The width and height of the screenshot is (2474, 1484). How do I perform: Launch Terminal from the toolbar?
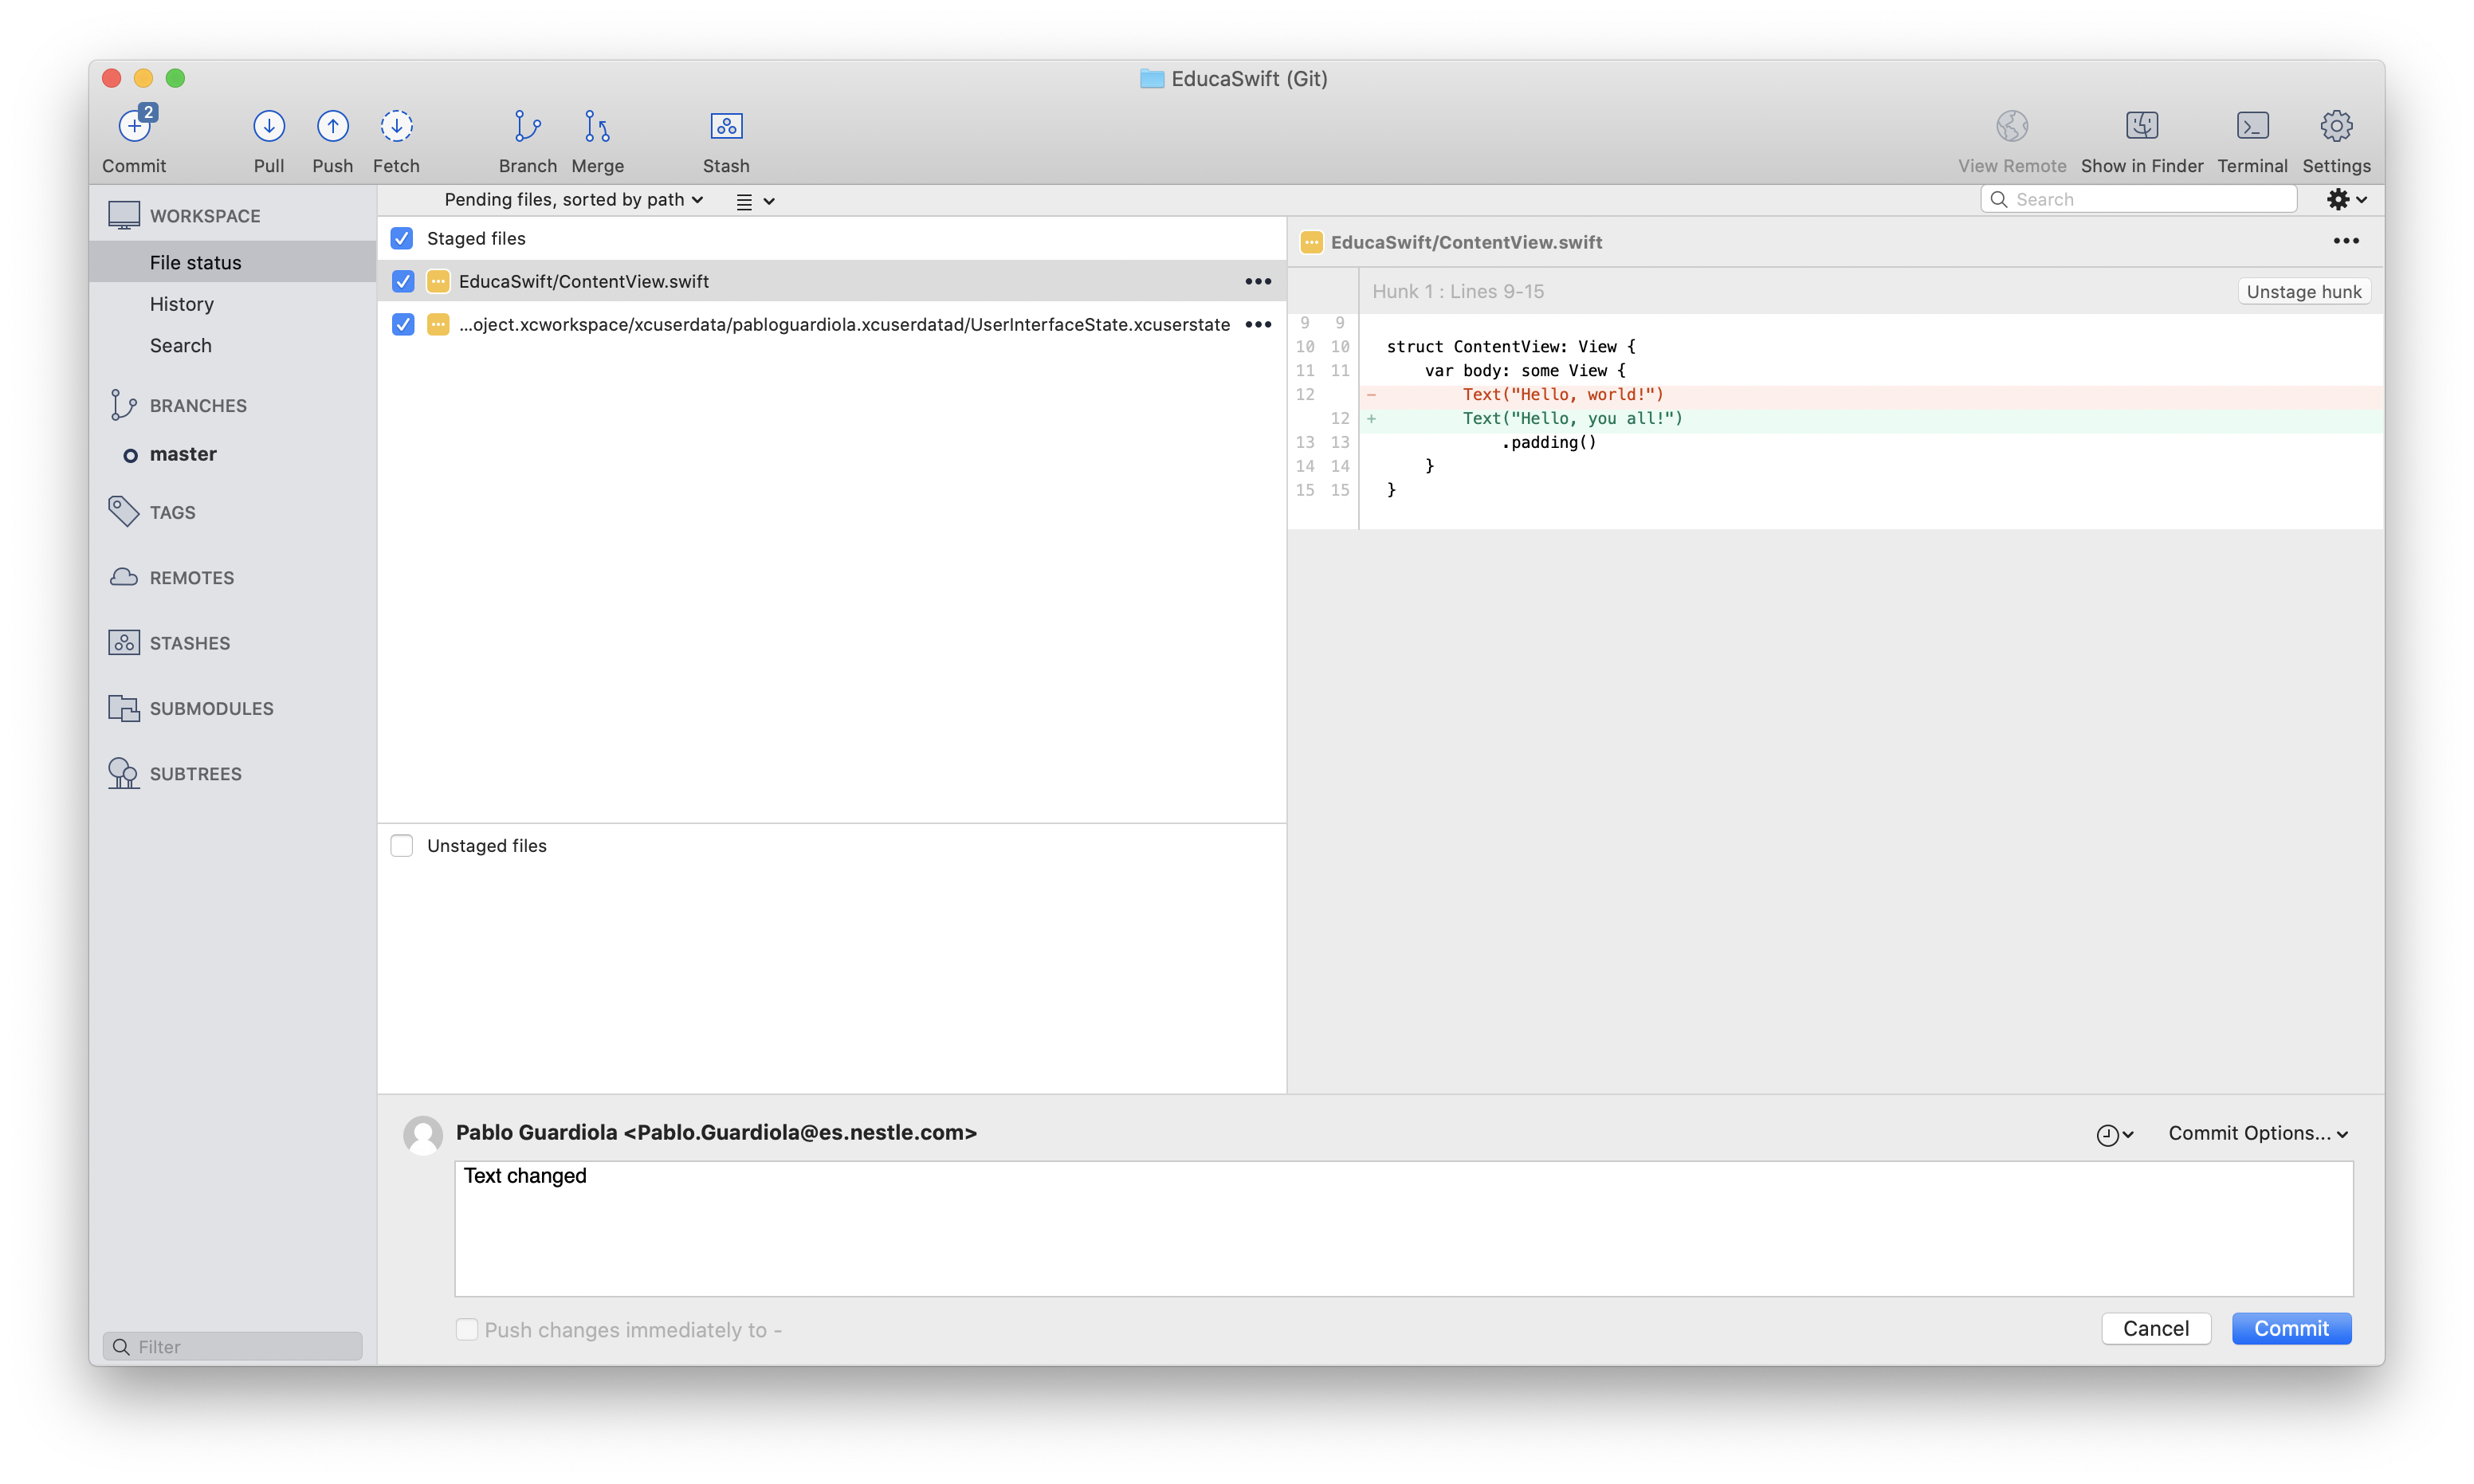(x=2251, y=126)
